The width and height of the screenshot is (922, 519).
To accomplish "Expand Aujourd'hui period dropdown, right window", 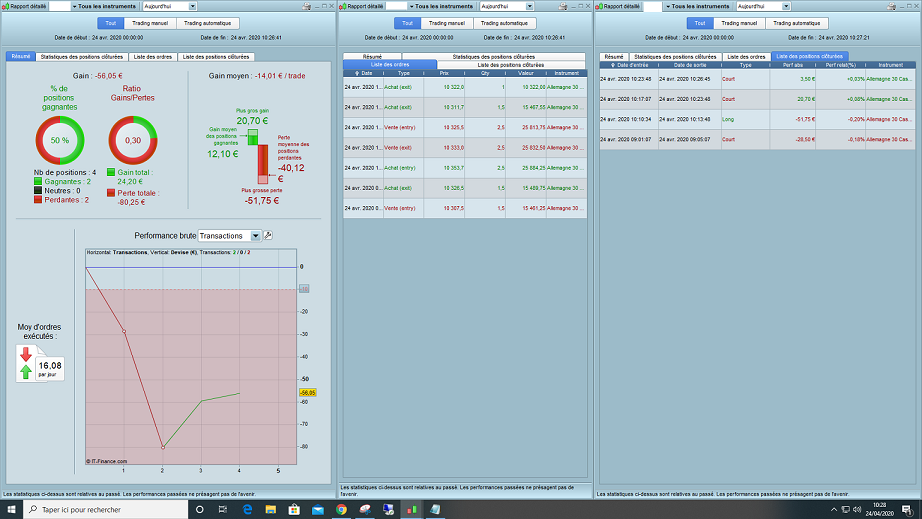I will coord(786,6).
